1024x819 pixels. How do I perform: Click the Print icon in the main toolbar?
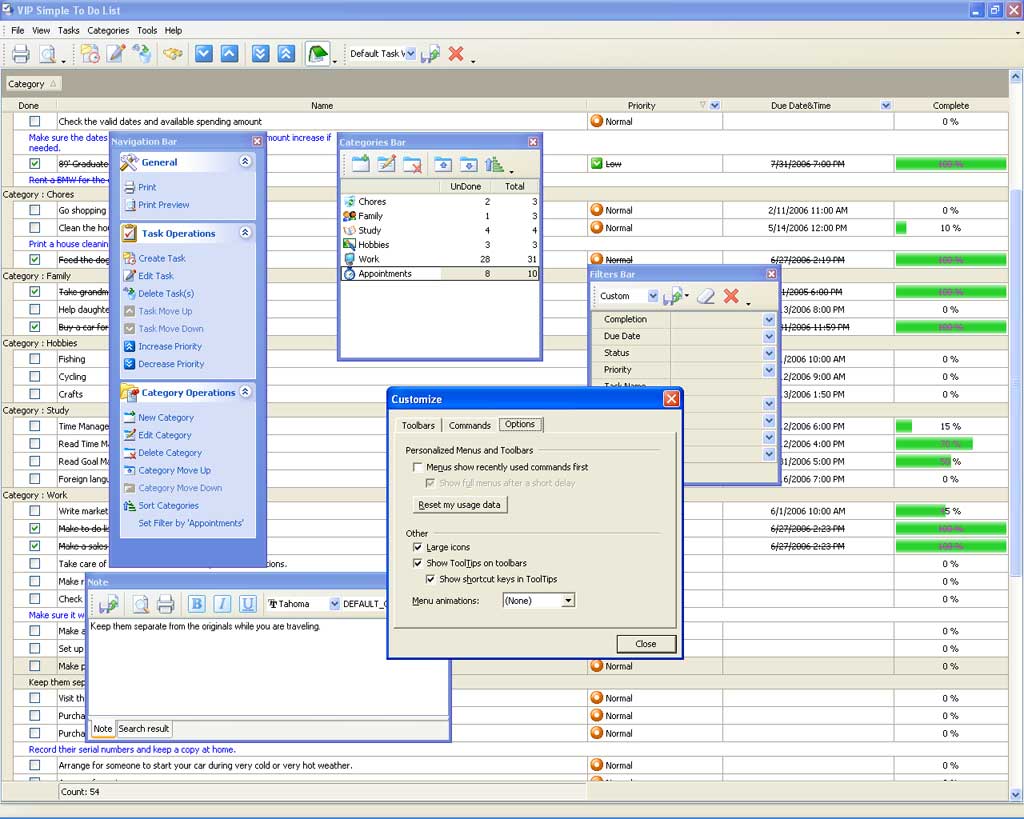(x=21, y=54)
